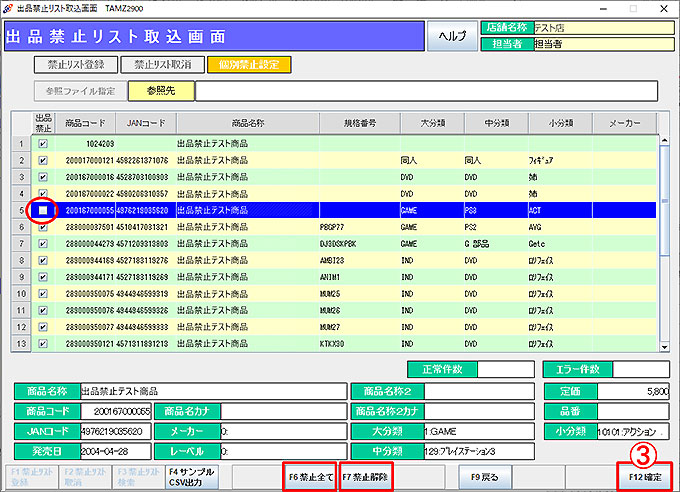Click the 大分類 column header
Screen dimensions: 680x492
(431, 123)
